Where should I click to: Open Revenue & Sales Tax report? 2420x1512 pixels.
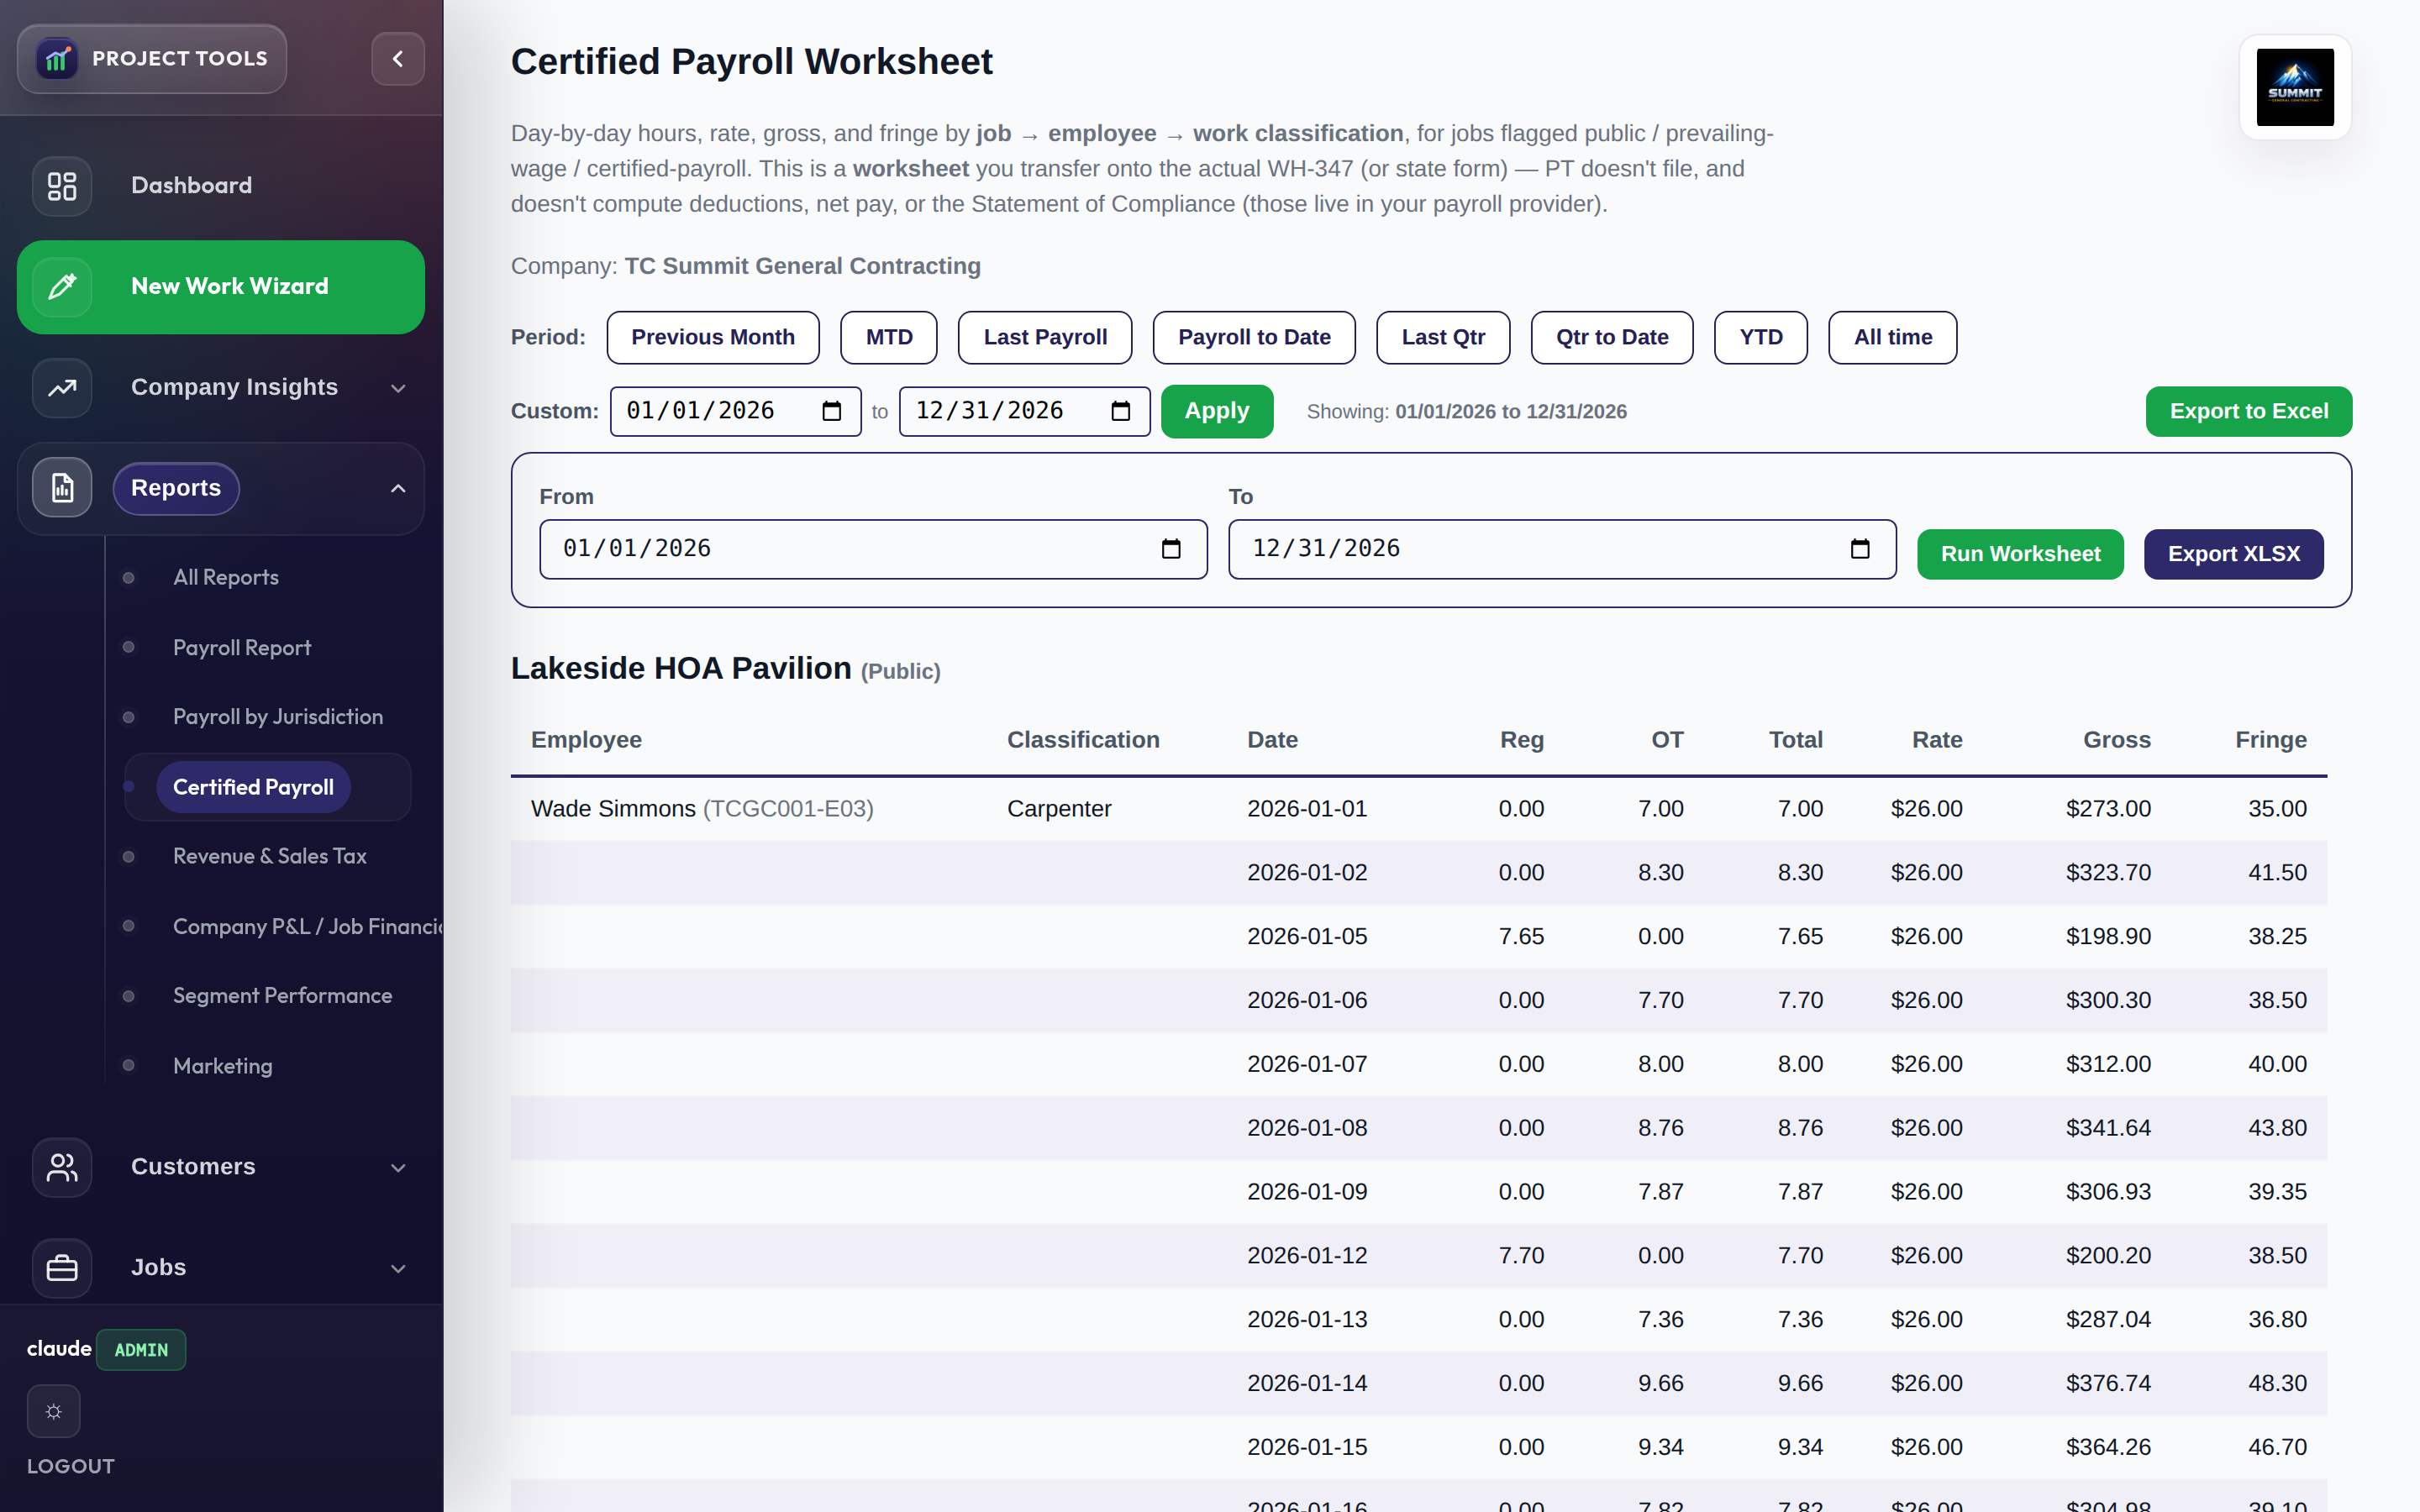click(x=270, y=856)
